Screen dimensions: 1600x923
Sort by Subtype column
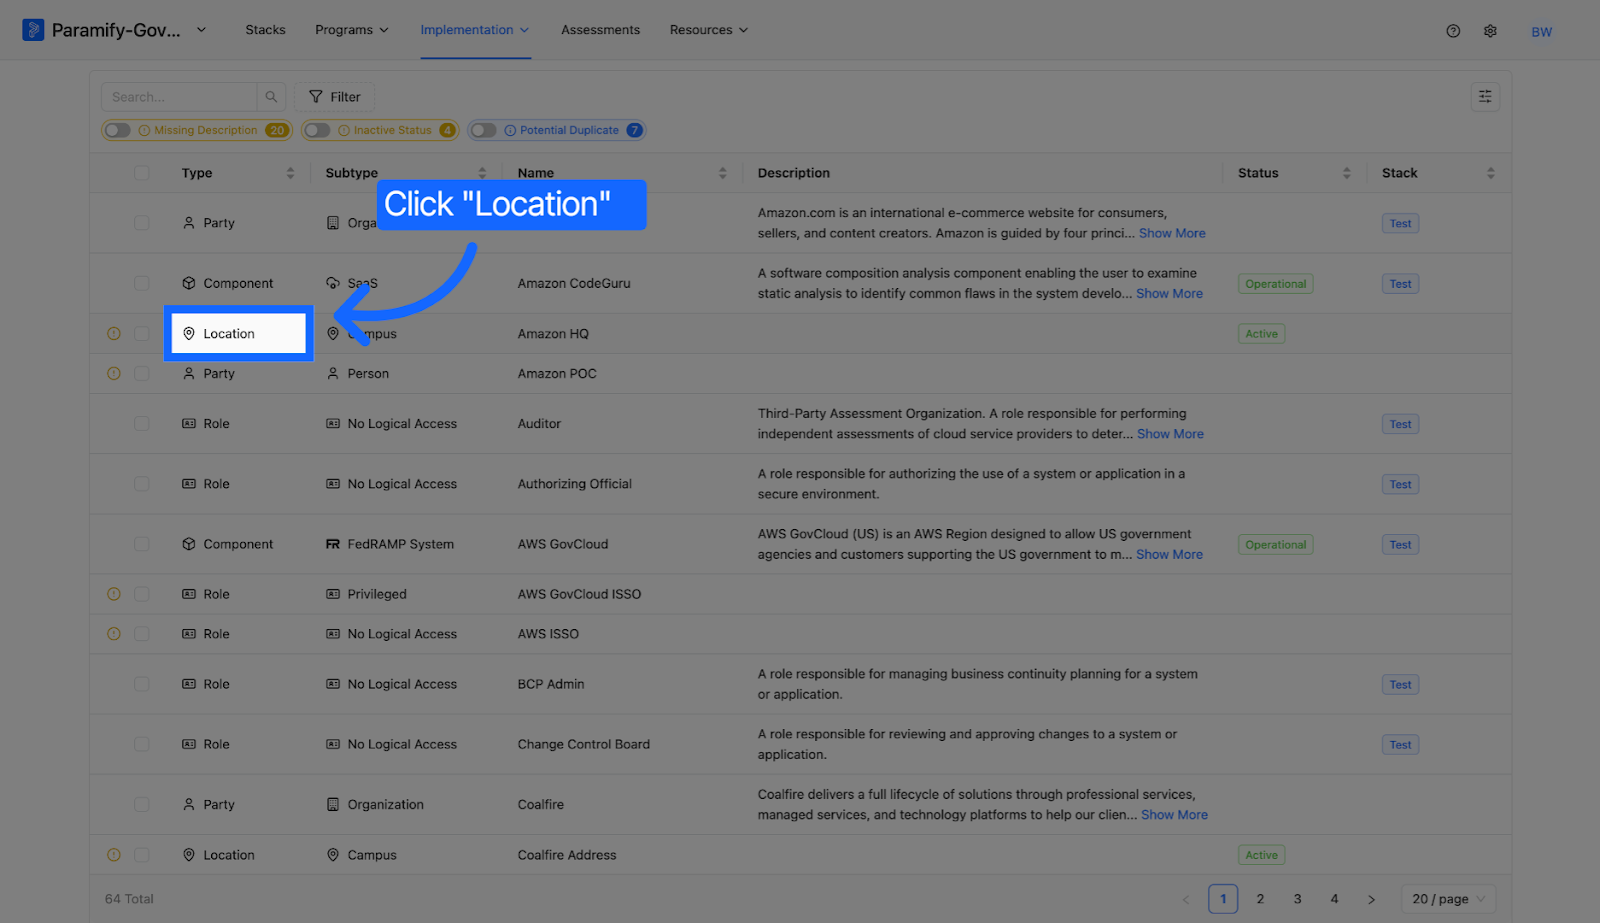482,173
